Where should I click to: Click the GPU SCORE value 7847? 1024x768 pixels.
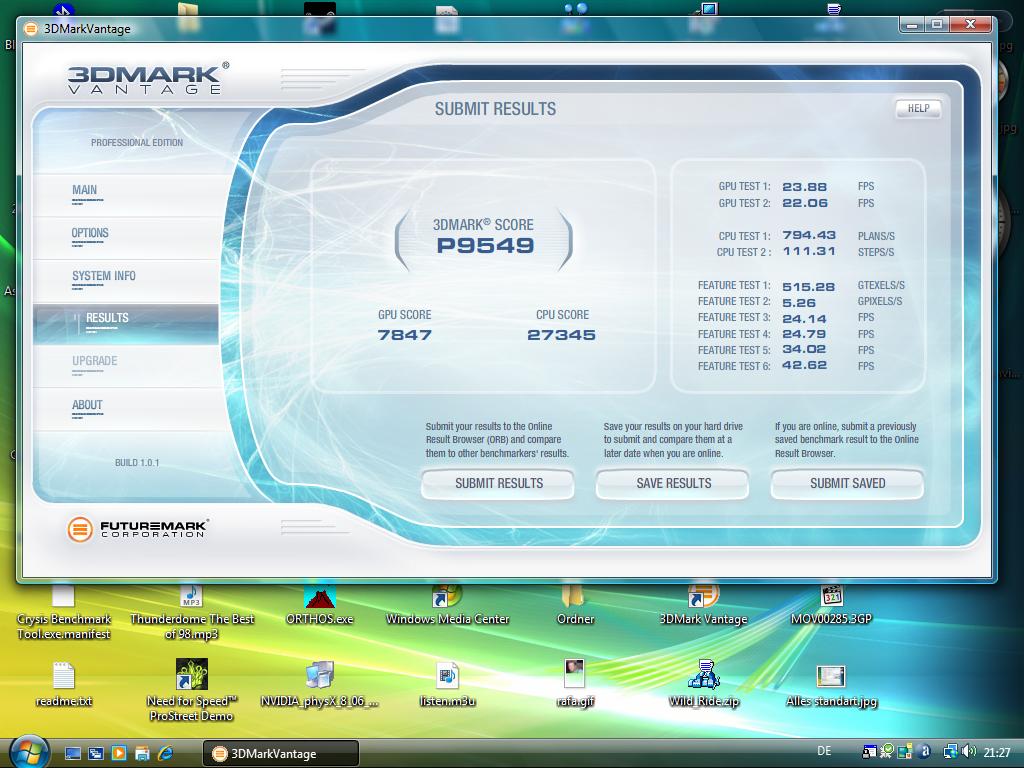click(404, 335)
